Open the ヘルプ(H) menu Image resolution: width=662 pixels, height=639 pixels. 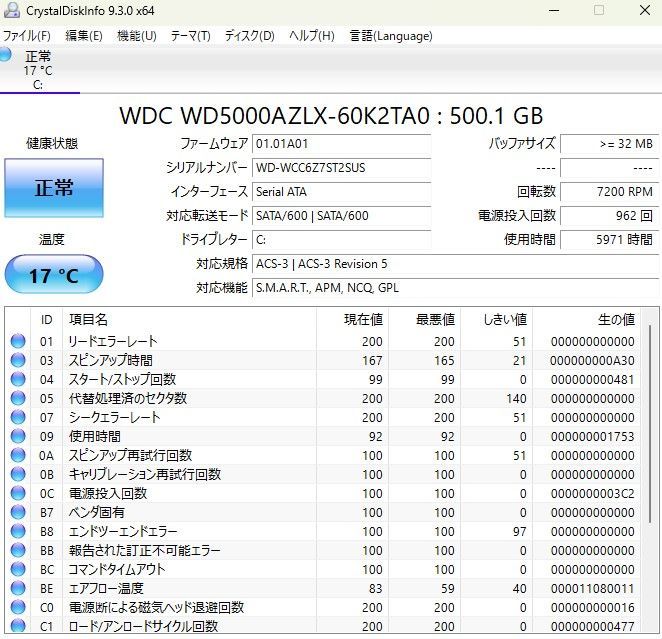pos(312,36)
